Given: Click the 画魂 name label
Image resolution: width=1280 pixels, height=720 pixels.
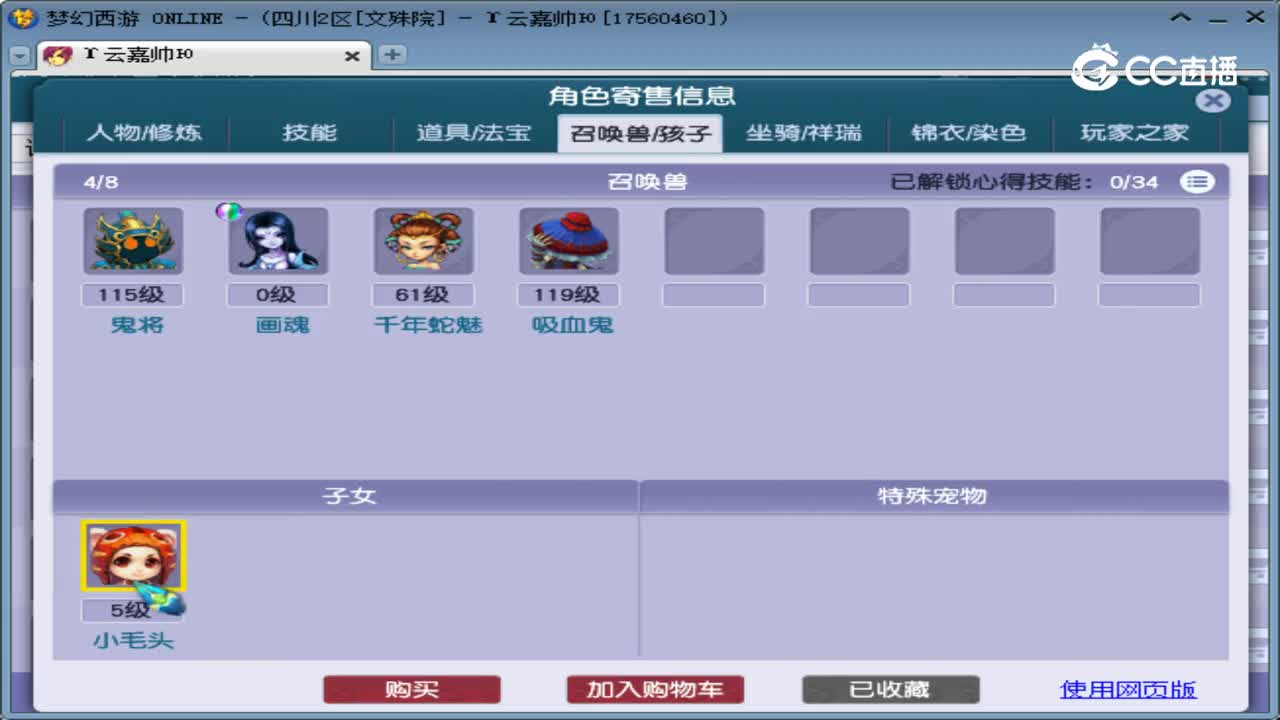Looking at the screenshot, I should [282, 325].
